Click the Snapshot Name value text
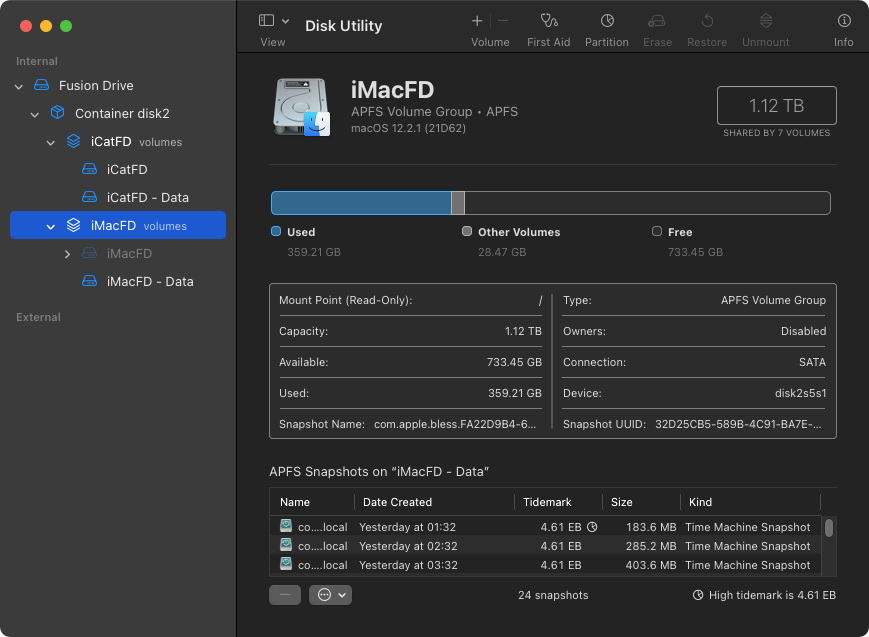 (455, 424)
